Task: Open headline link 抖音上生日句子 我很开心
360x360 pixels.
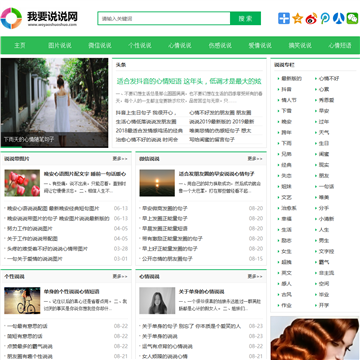Action: click(x=147, y=113)
